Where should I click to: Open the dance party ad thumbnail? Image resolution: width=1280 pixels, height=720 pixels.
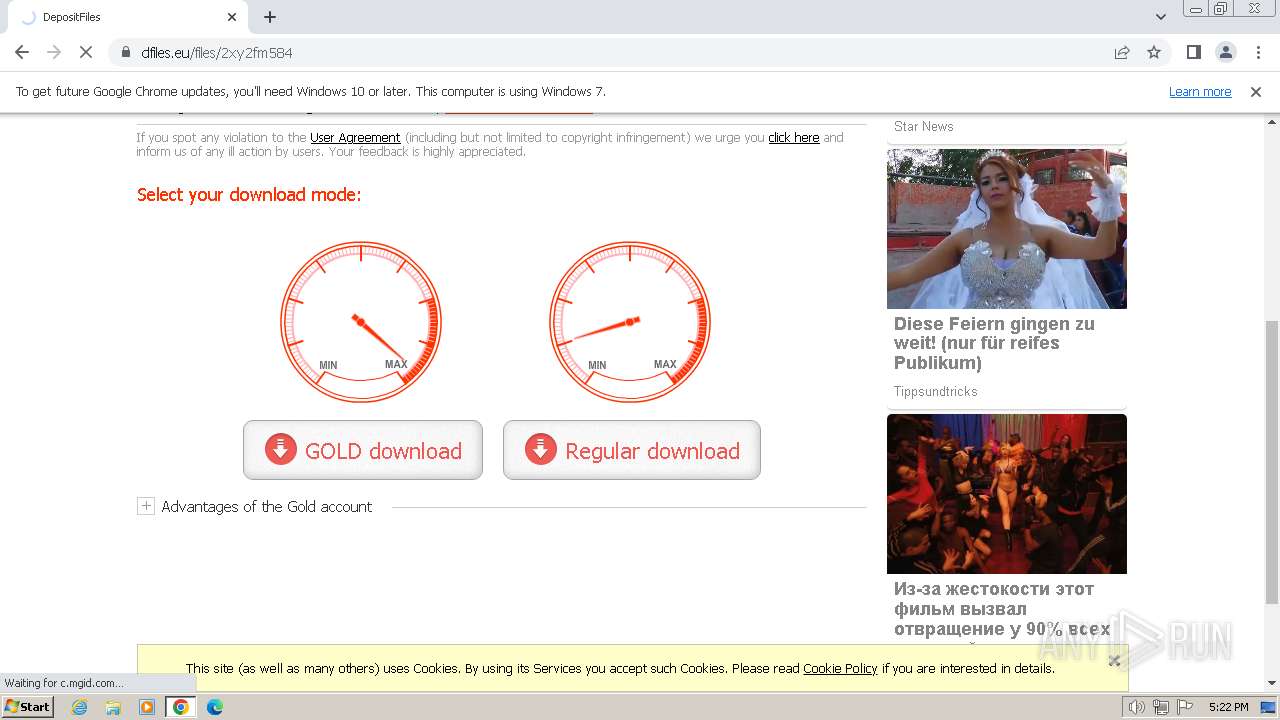coord(1007,494)
